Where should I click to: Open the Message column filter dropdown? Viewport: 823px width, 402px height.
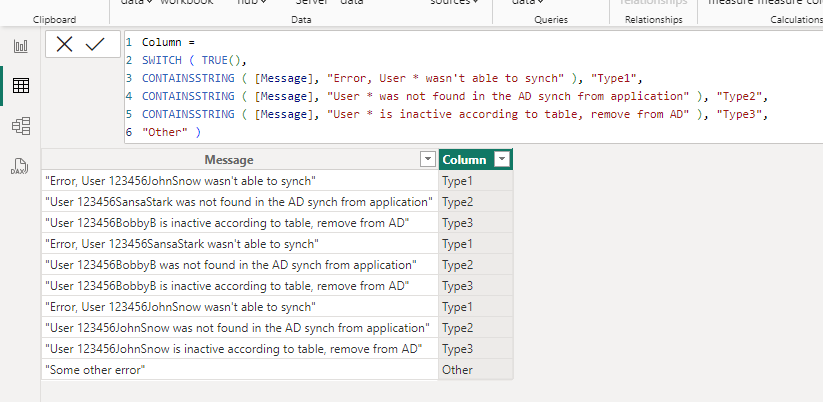click(x=428, y=160)
